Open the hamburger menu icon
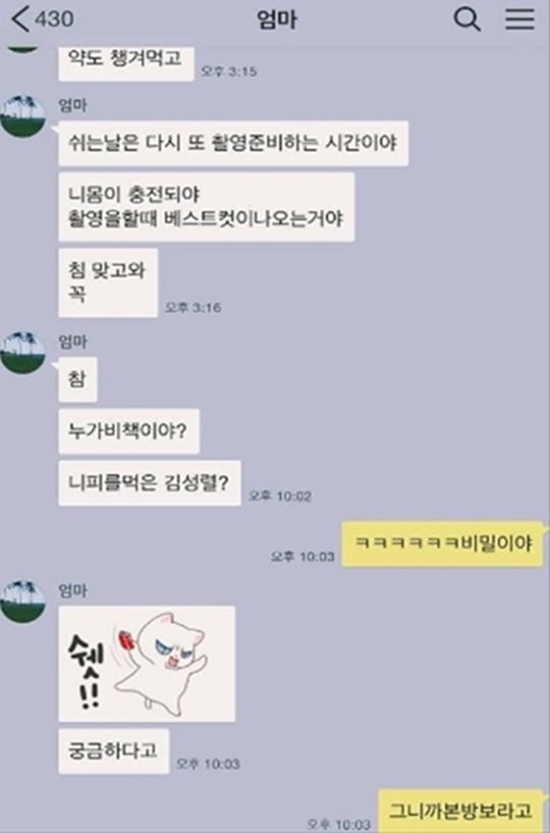 [519, 19]
